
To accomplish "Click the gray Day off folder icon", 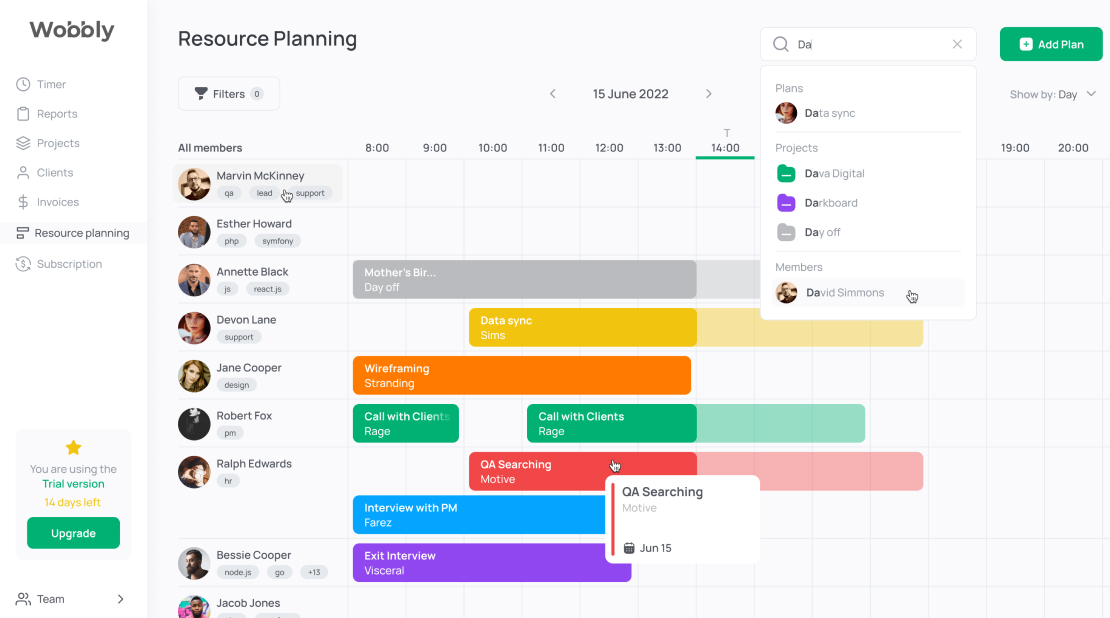I will click(786, 232).
